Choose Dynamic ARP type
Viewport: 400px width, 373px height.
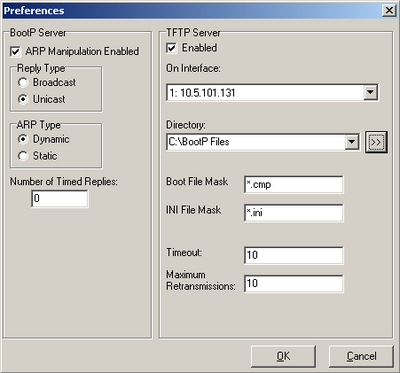coord(23,139)
